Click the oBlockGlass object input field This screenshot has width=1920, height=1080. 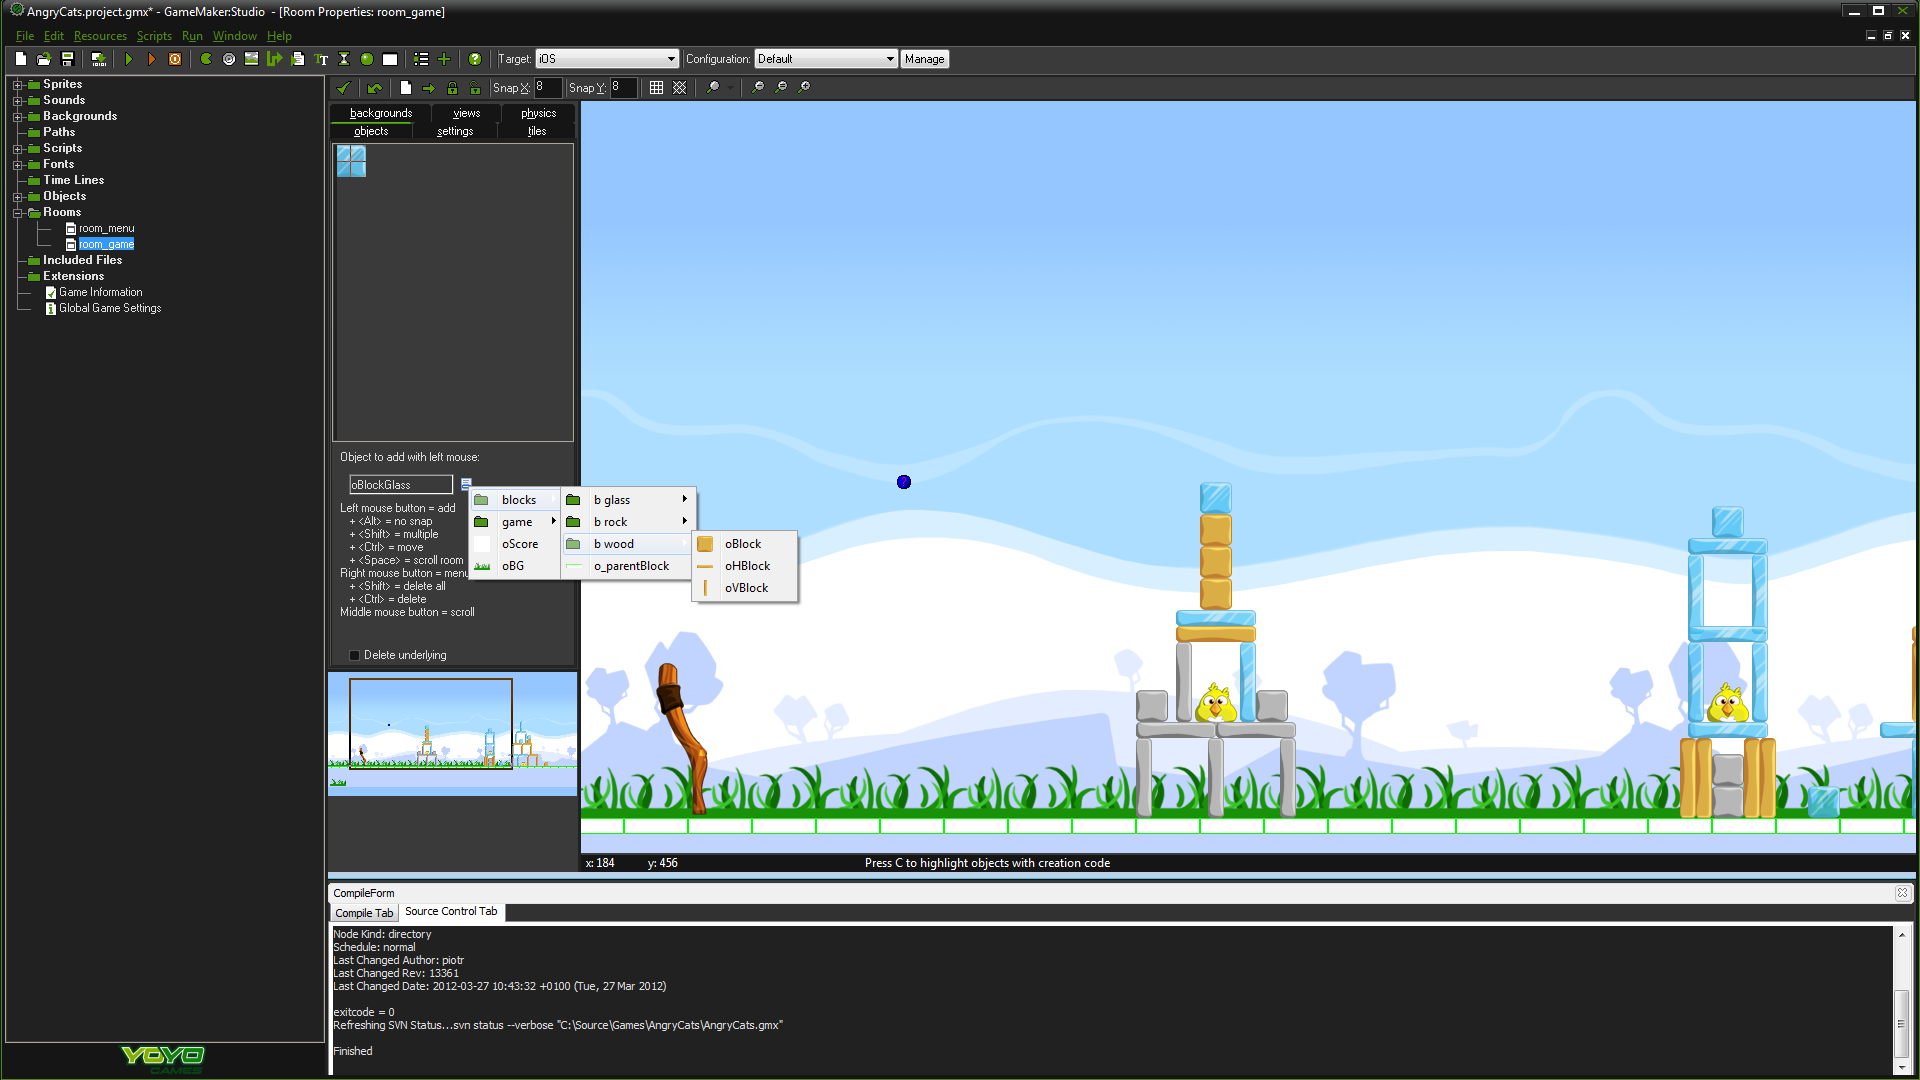click(x=398, y=484)
